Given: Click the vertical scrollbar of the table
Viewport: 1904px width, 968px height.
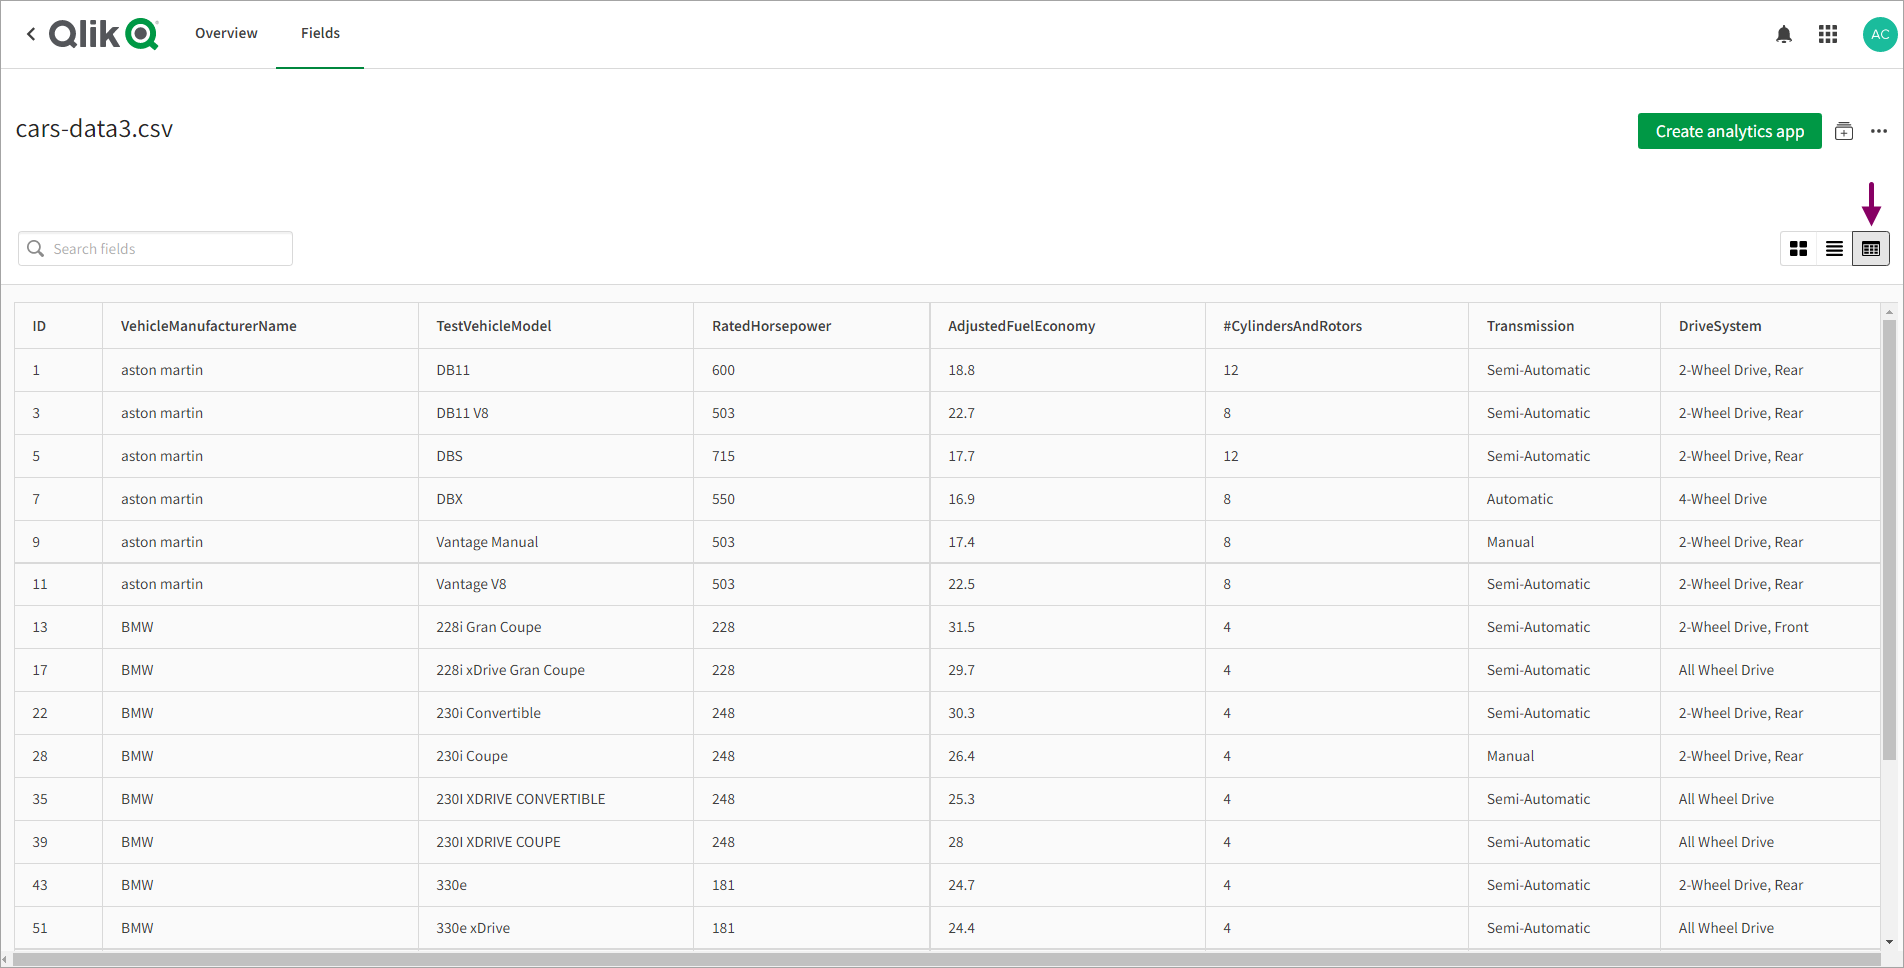Looking at the screenshot, I should 1889,540.
